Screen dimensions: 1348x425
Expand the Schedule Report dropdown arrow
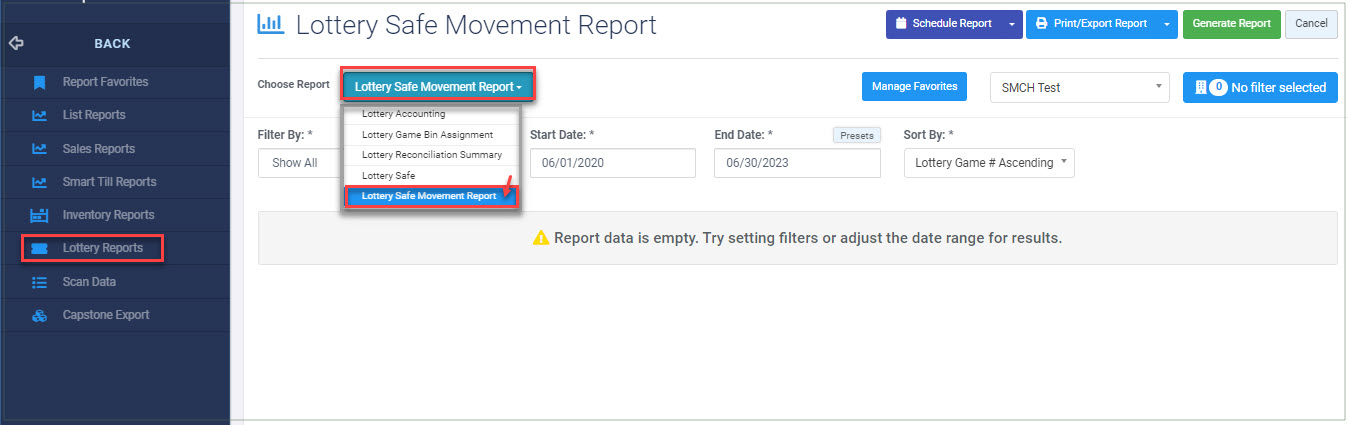1011,24
